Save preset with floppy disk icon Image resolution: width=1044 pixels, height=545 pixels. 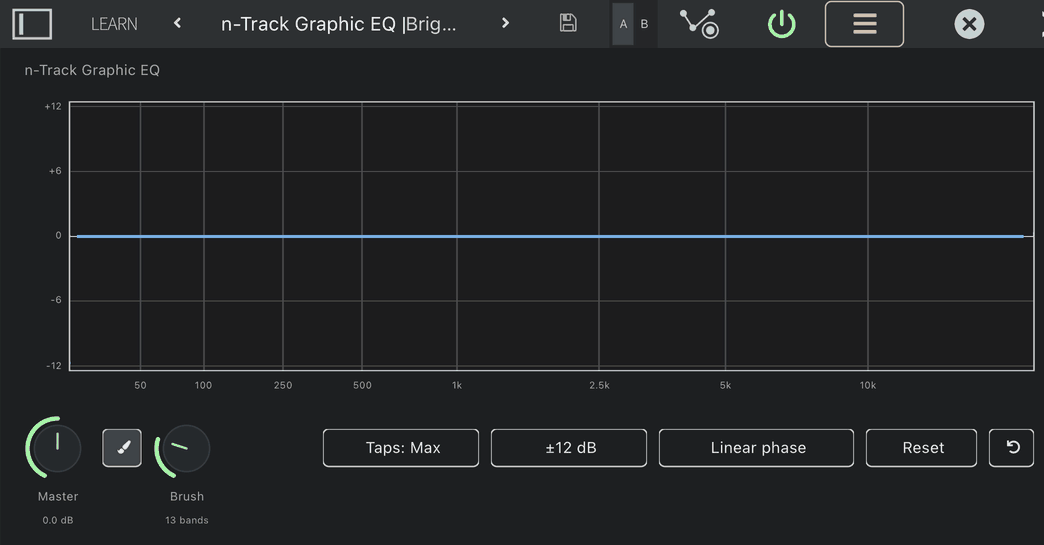click(568, 23)
